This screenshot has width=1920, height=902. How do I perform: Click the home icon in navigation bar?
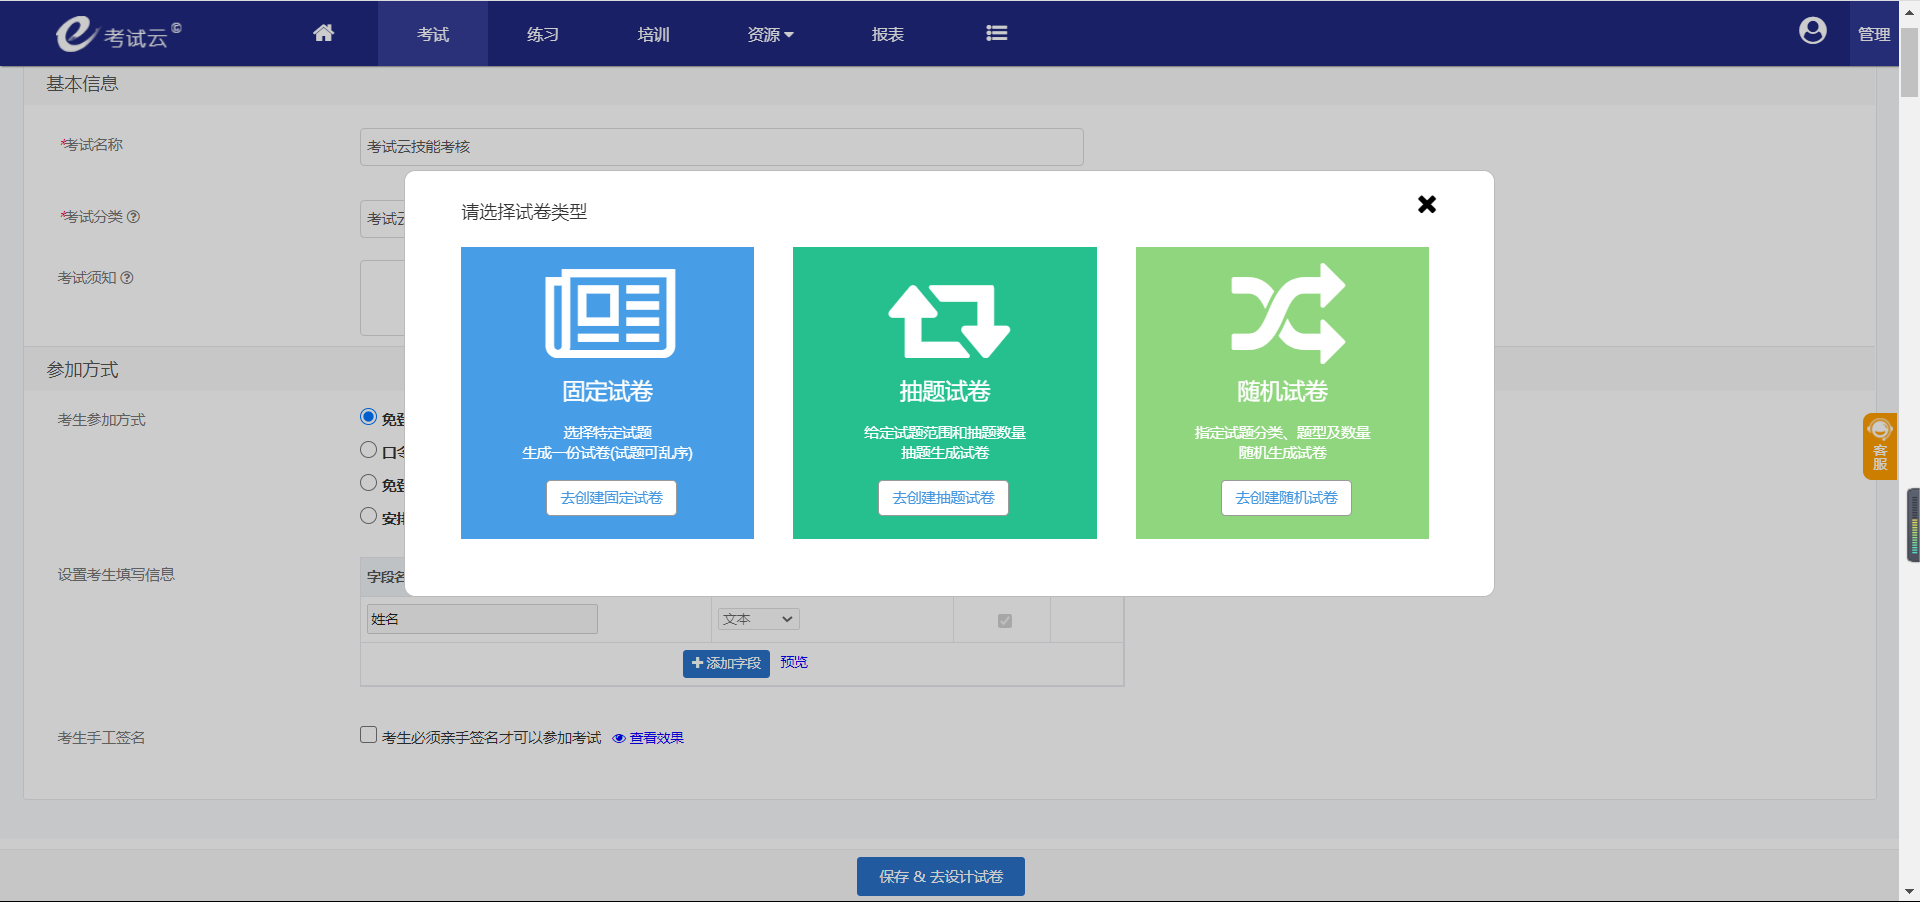point(323,33)
